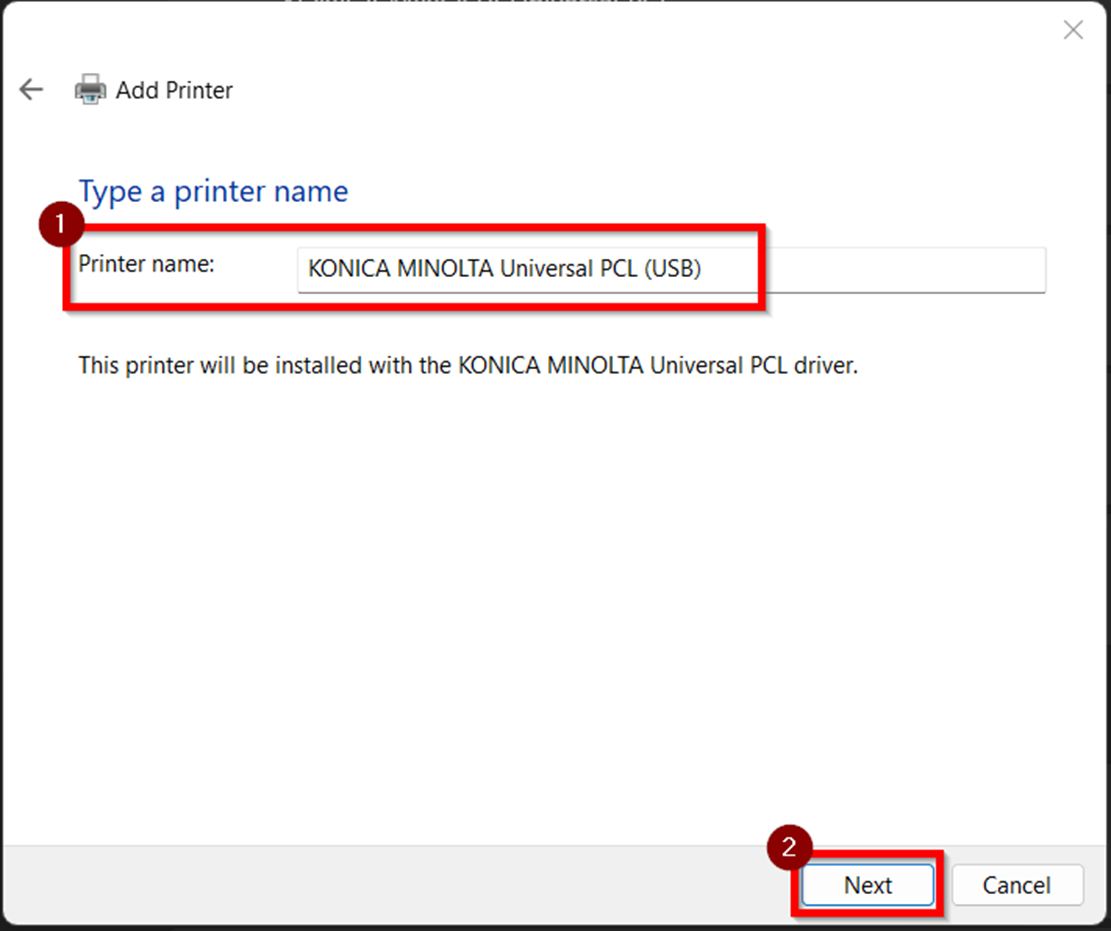Go back using the back arrow
Viewport: 1111px width, 931px height.
(x=31, y=90)
